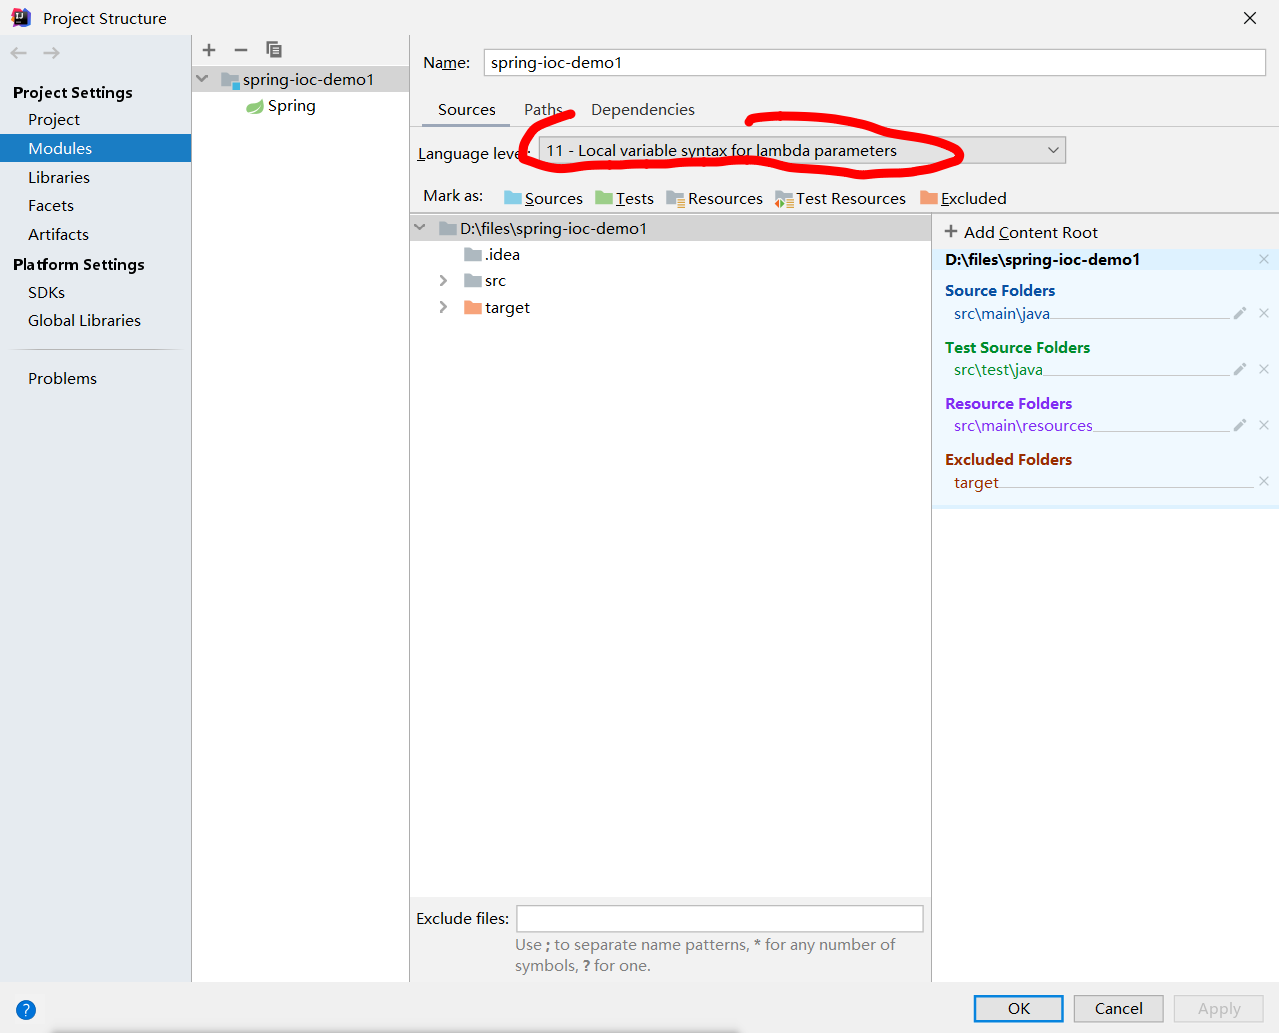Click the add module plus icon
Screen dimensions: 1279x1033
209,50
